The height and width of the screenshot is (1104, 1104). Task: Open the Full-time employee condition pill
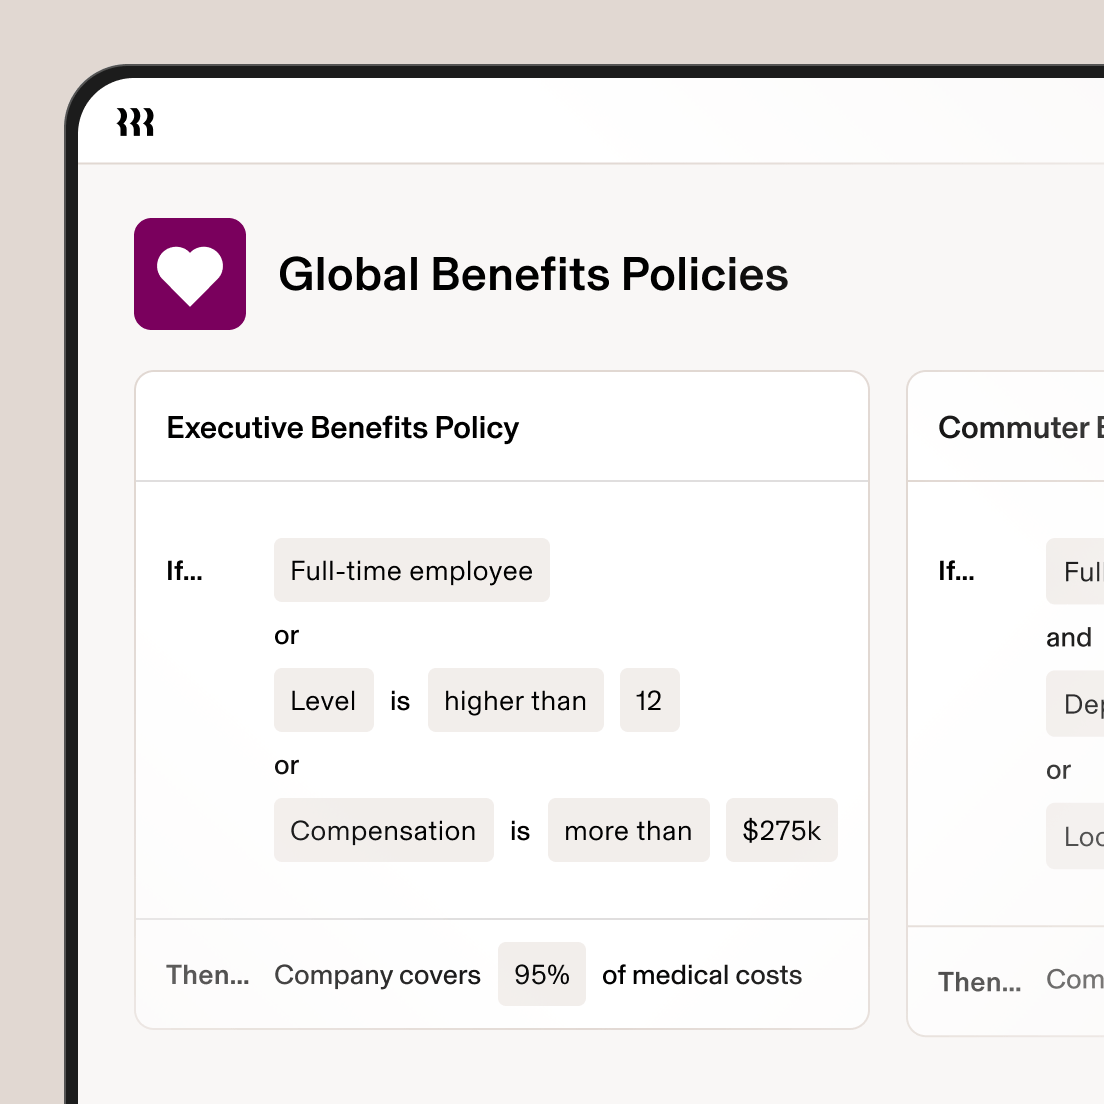(411, 571)
